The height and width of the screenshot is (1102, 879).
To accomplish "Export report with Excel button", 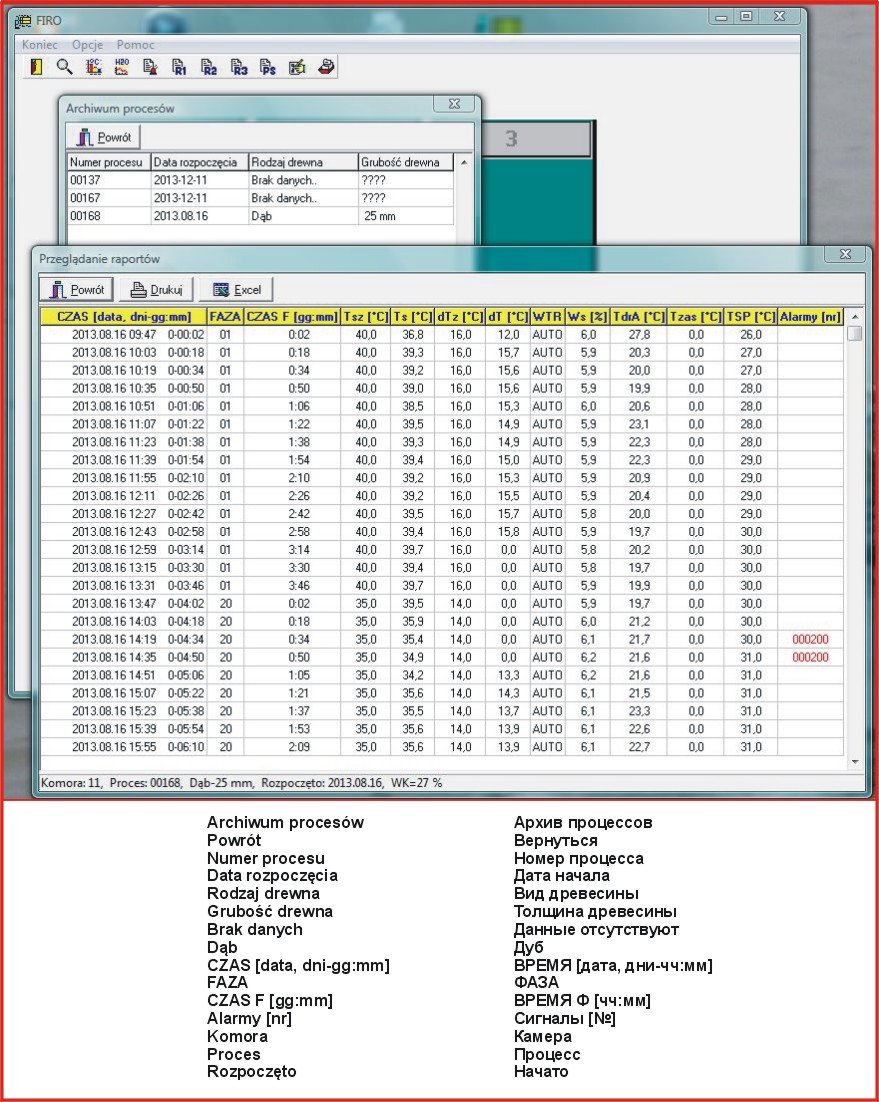I will pyautogui.click(x=236, y=290).
